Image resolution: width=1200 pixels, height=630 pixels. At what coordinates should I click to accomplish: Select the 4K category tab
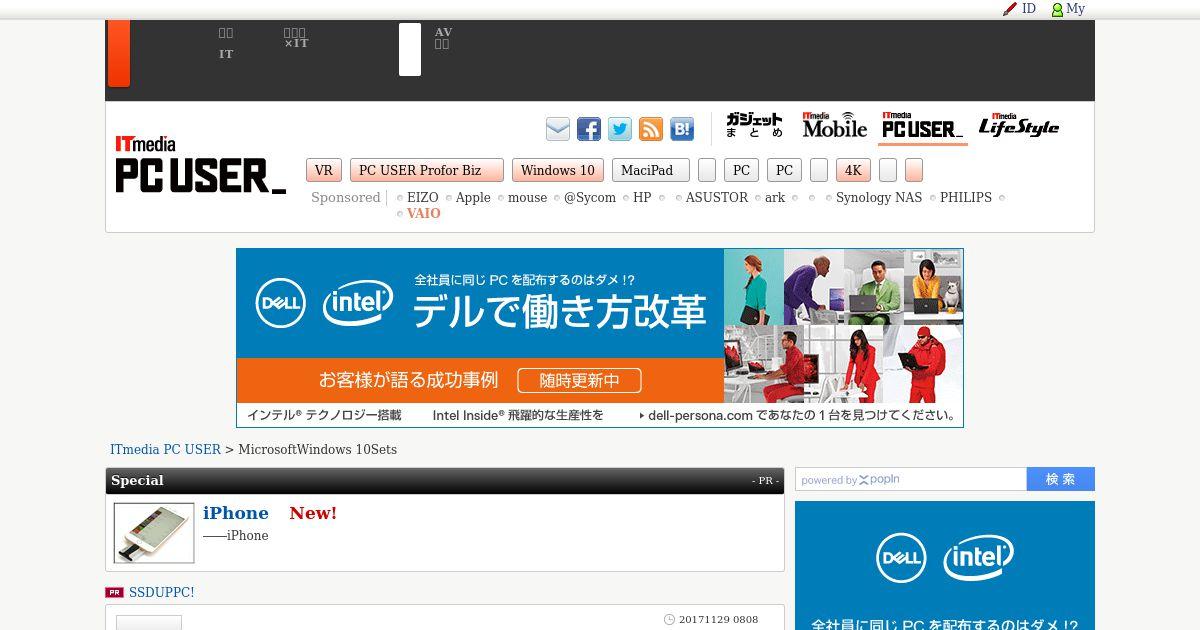coord(853,170)
